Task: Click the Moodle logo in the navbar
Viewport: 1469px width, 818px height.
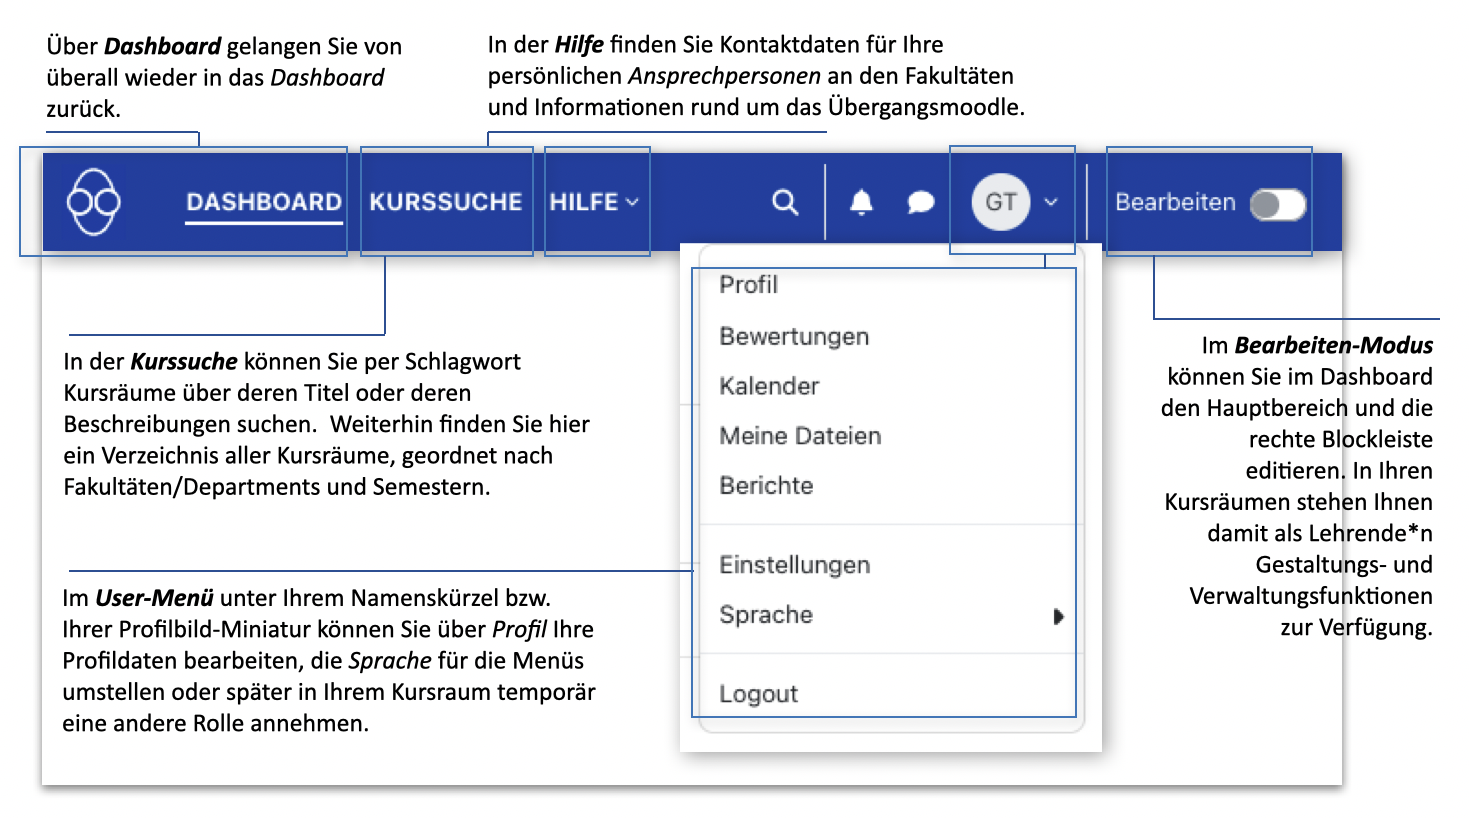Action: (x=94, y=202)
